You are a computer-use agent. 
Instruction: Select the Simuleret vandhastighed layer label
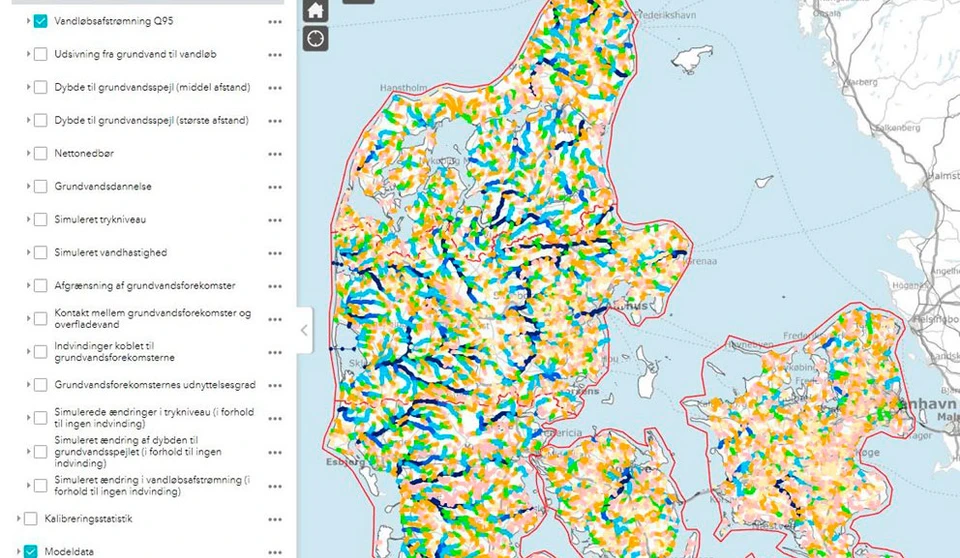[x=110, y=252]
